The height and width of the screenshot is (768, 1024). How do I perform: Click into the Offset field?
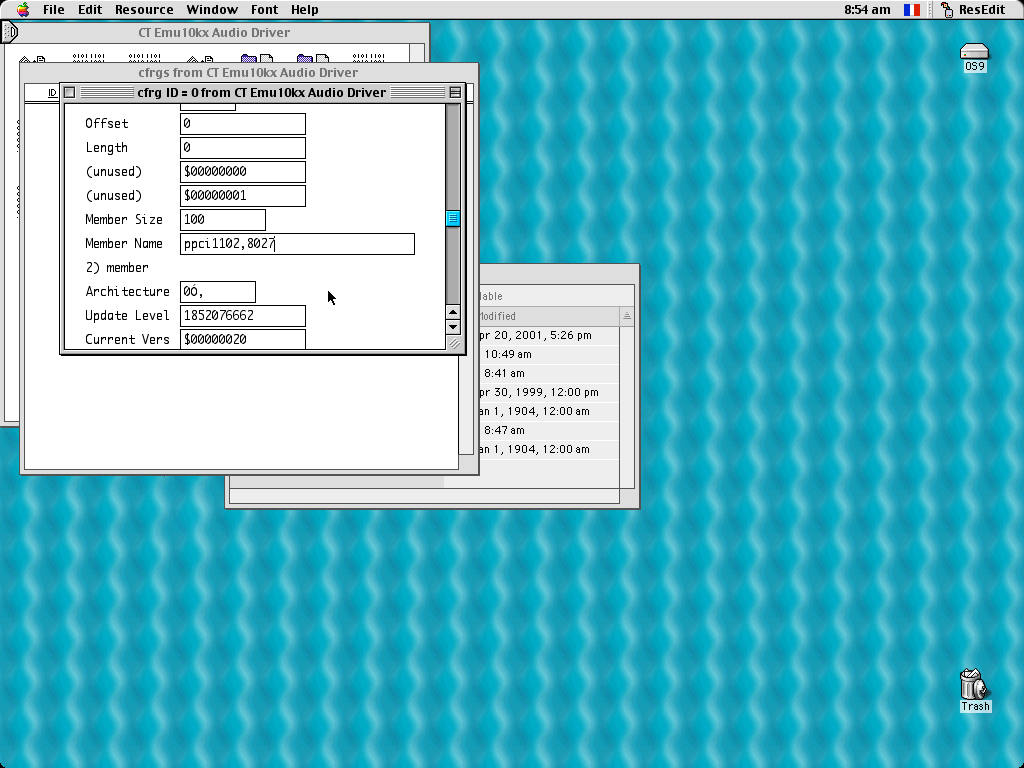pyautogui.click(x=243, y=124)
